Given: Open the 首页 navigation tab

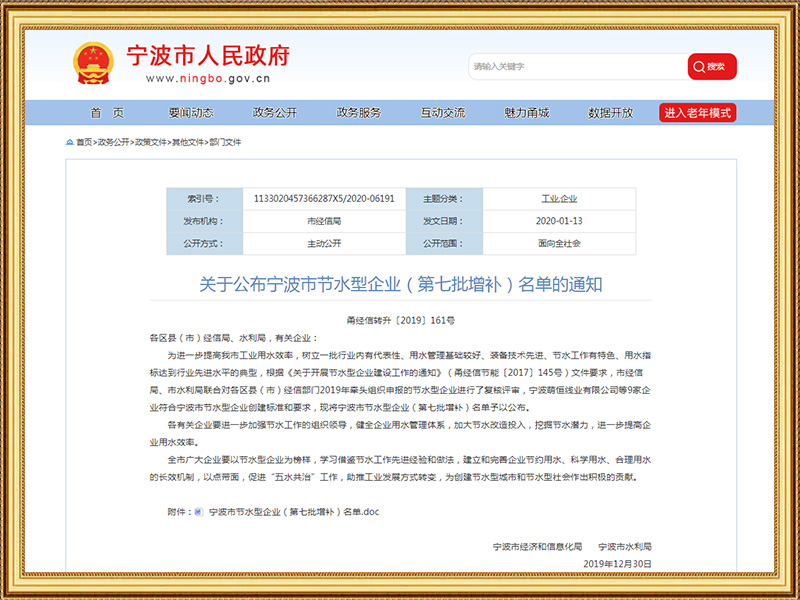Looking at the screenshot, I should pos(107,113).
